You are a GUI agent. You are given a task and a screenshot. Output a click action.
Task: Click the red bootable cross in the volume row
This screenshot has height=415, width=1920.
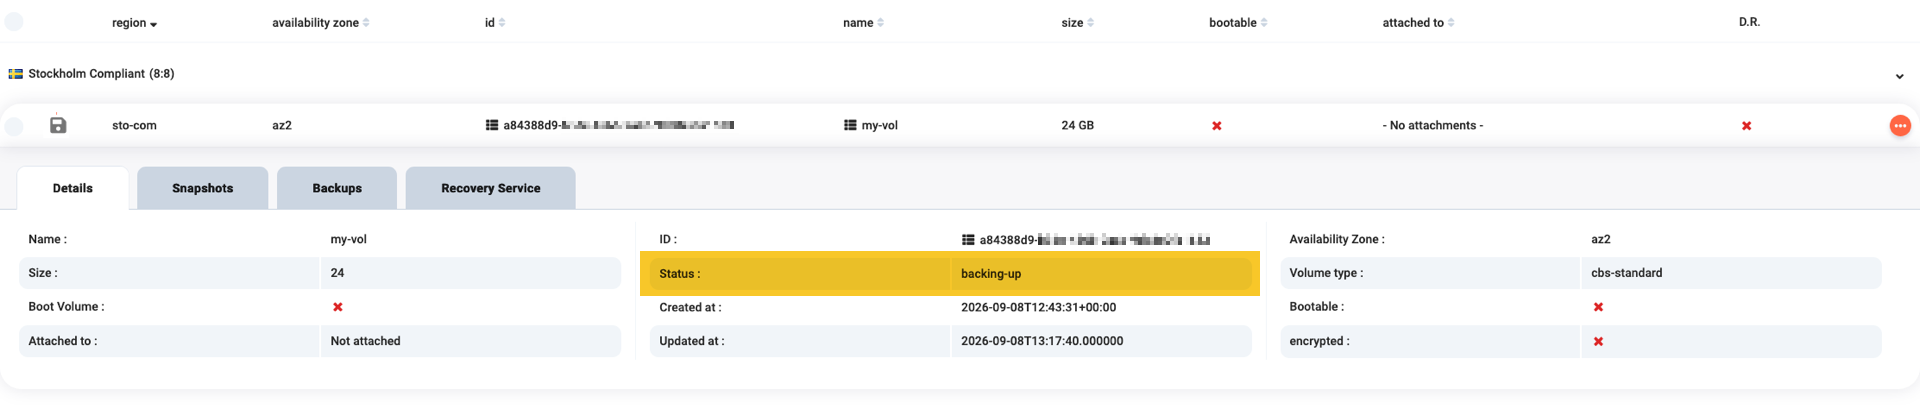1217,126
